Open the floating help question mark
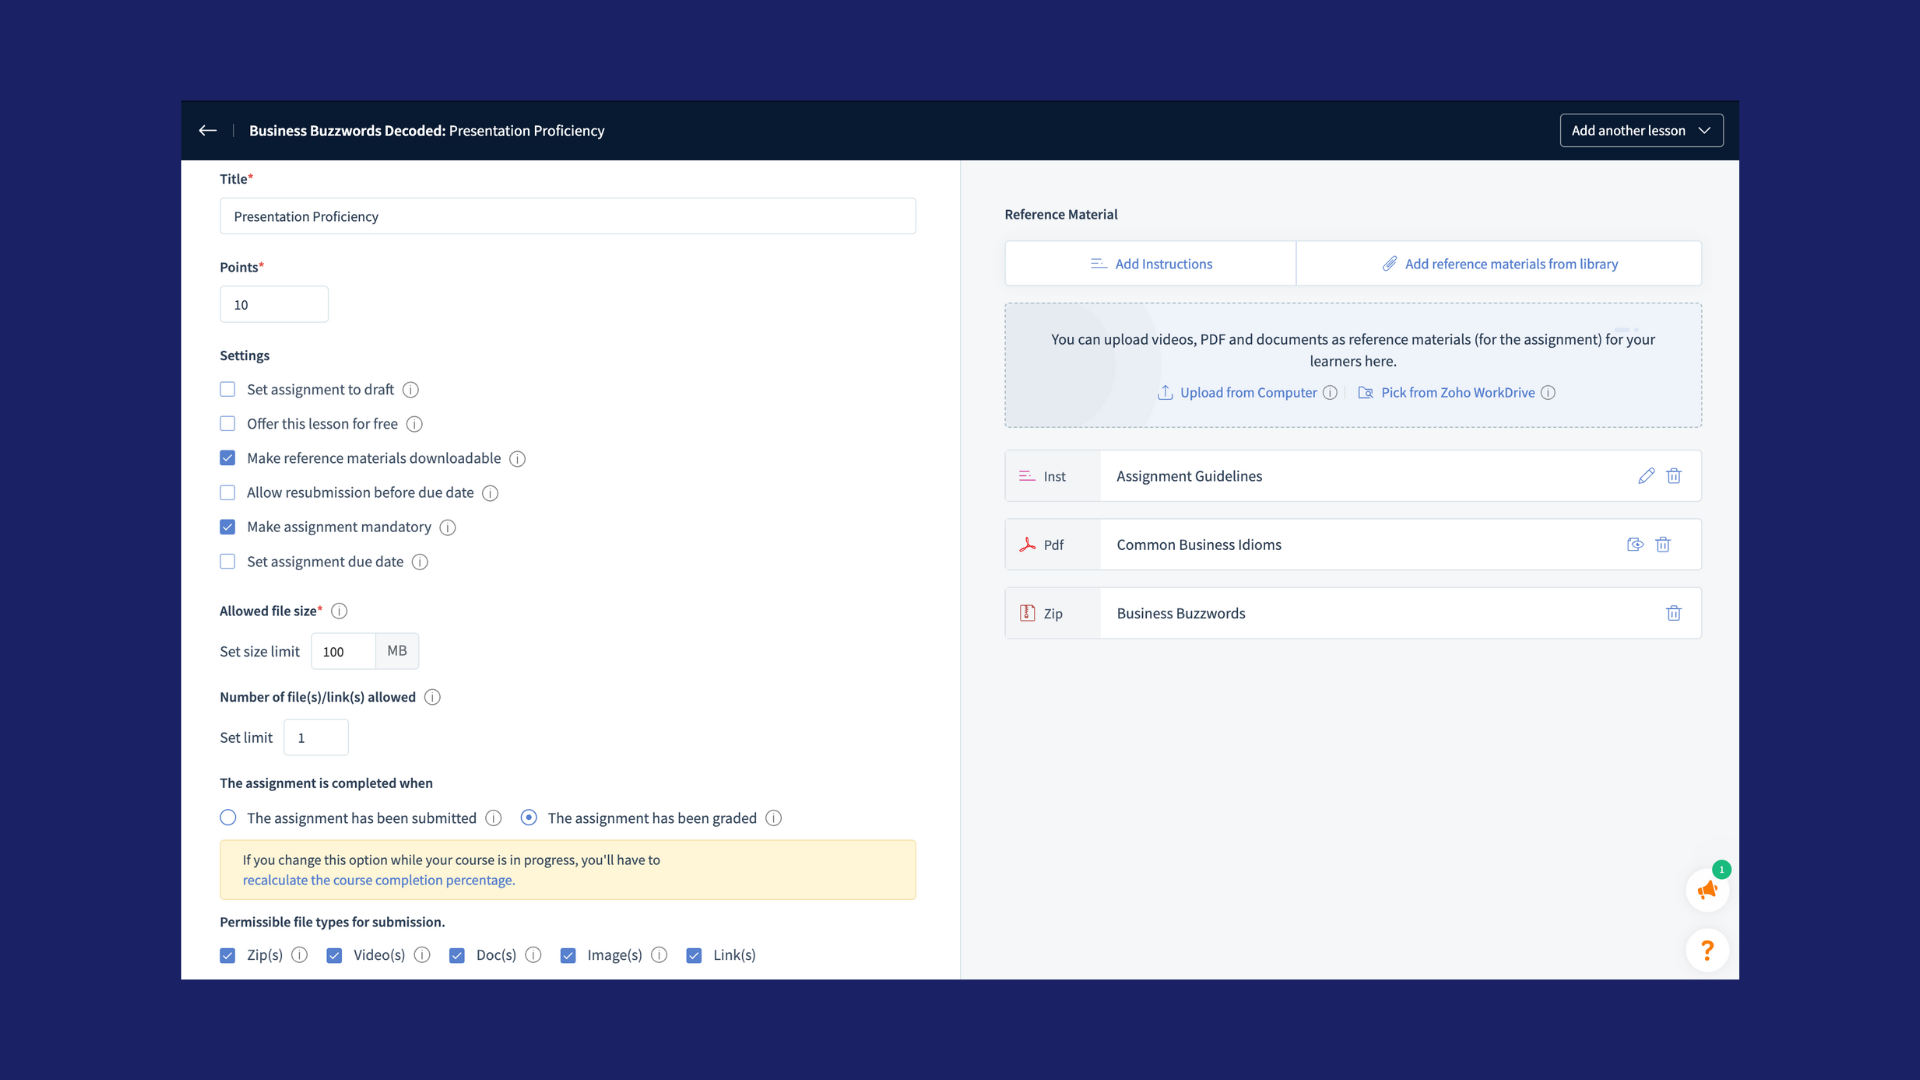Viewport: 1920px width, 1080px height. click(x=1707, y=950)
